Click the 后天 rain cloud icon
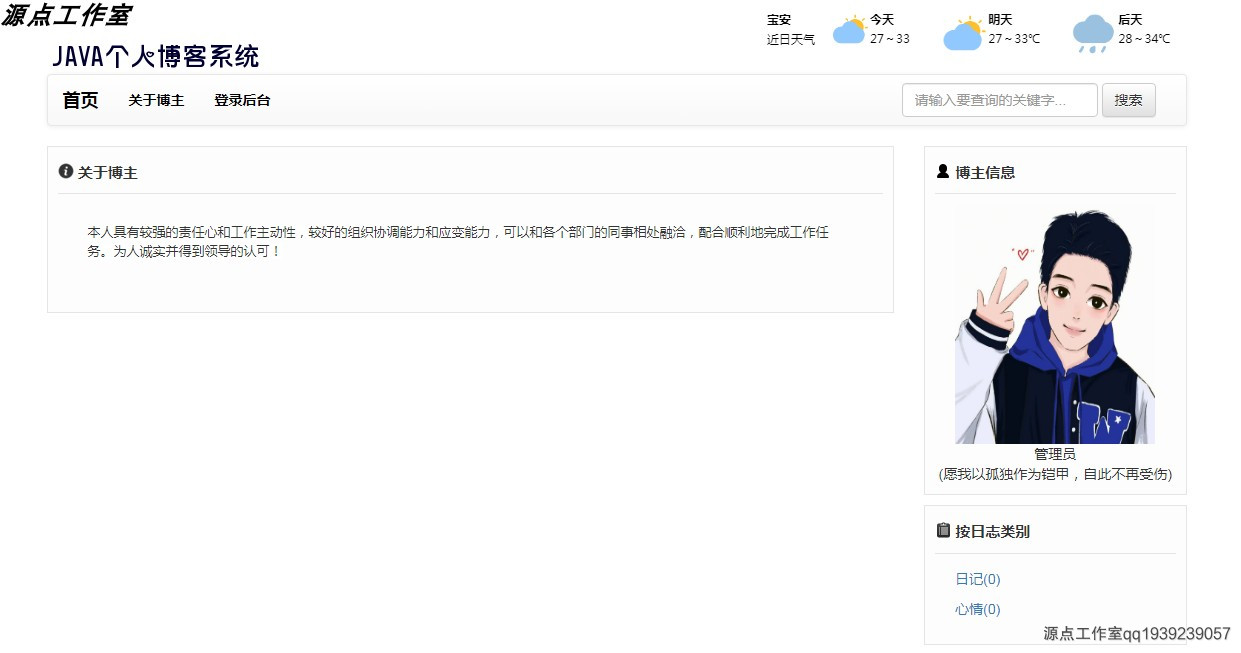 1092,33
